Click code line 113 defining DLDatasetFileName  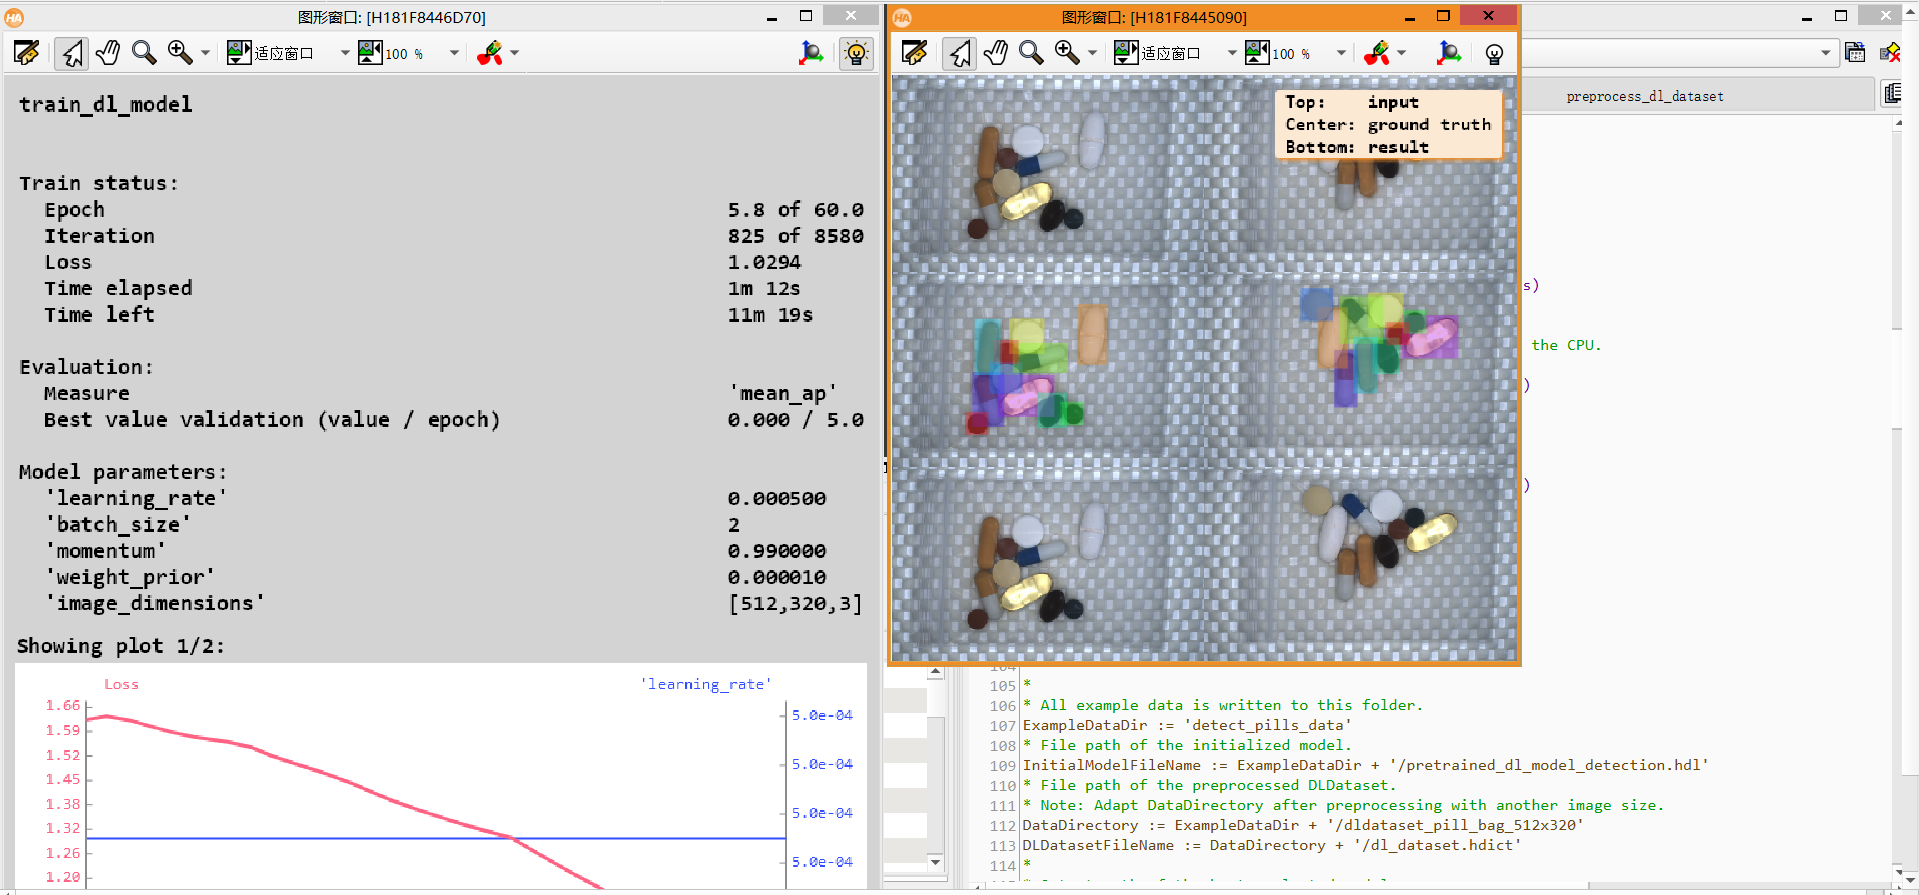pyautogui.click(x=1272, y=845)
